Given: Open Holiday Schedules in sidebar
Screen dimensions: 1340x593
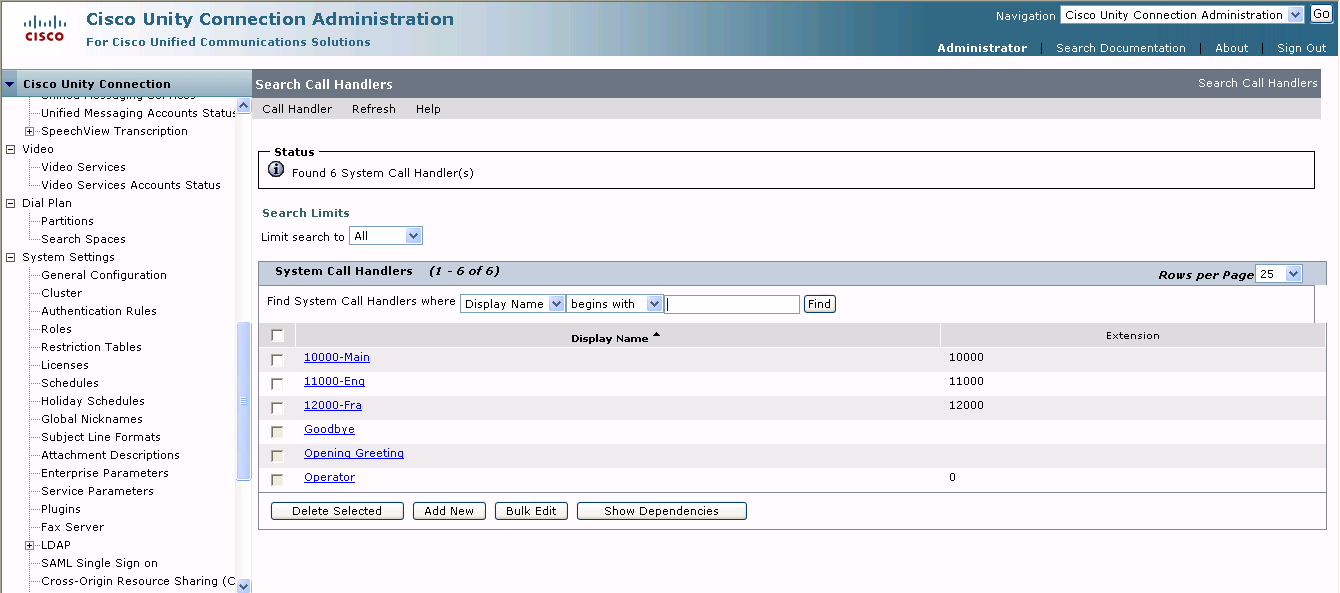Looking at the screenshot, I should 93,401.
